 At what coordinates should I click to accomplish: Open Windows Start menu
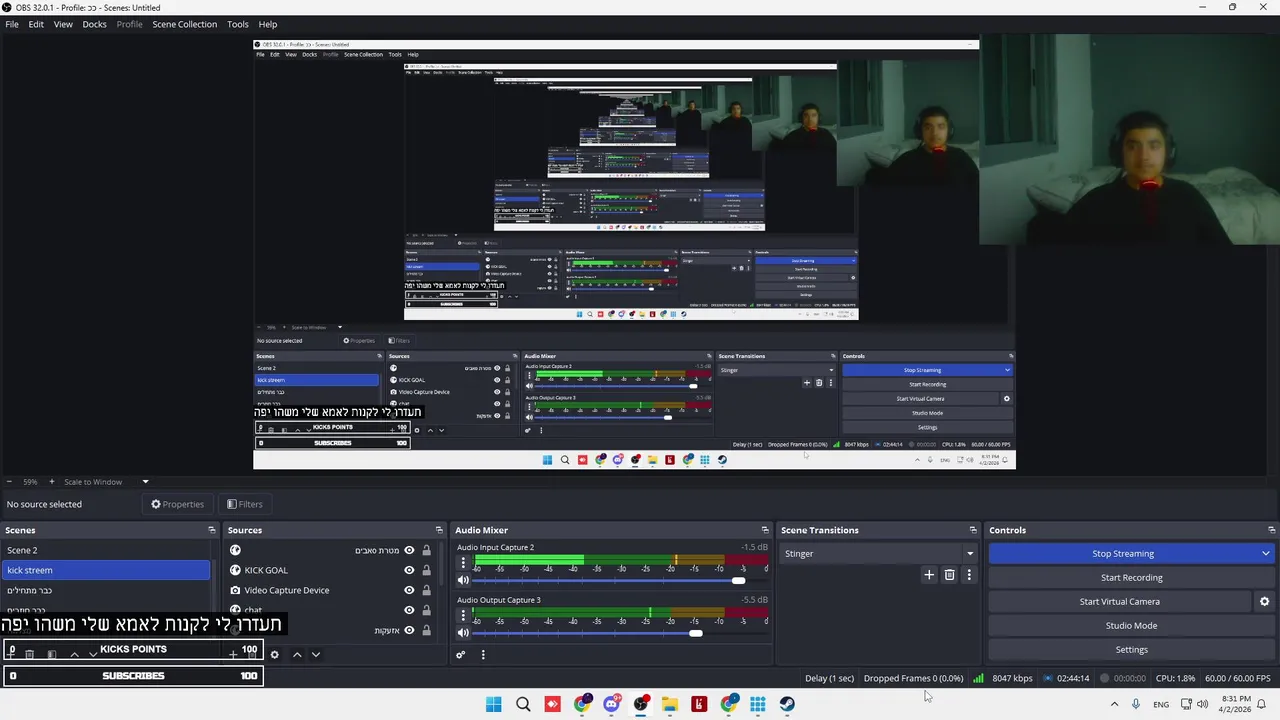tap(494, 704)
